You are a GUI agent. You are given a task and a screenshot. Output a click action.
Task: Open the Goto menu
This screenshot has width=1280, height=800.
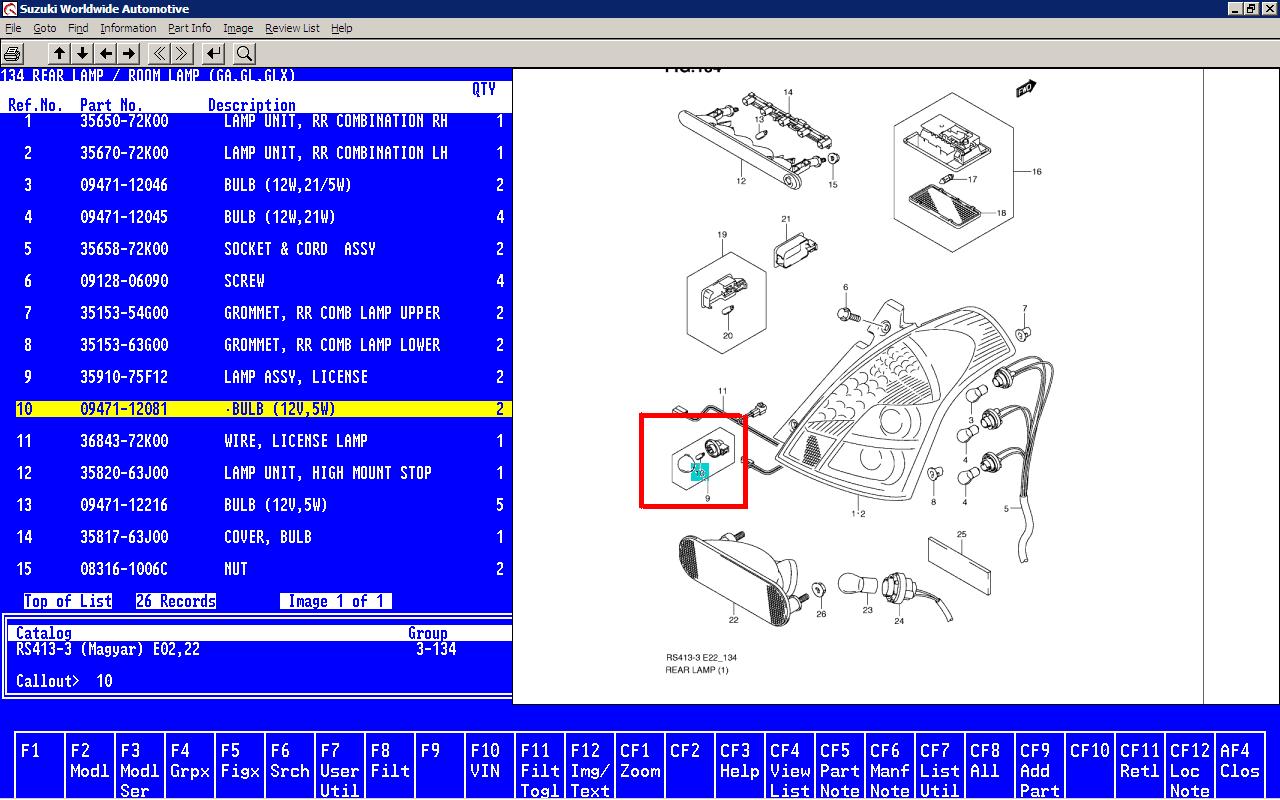click(x=45, y=28)
